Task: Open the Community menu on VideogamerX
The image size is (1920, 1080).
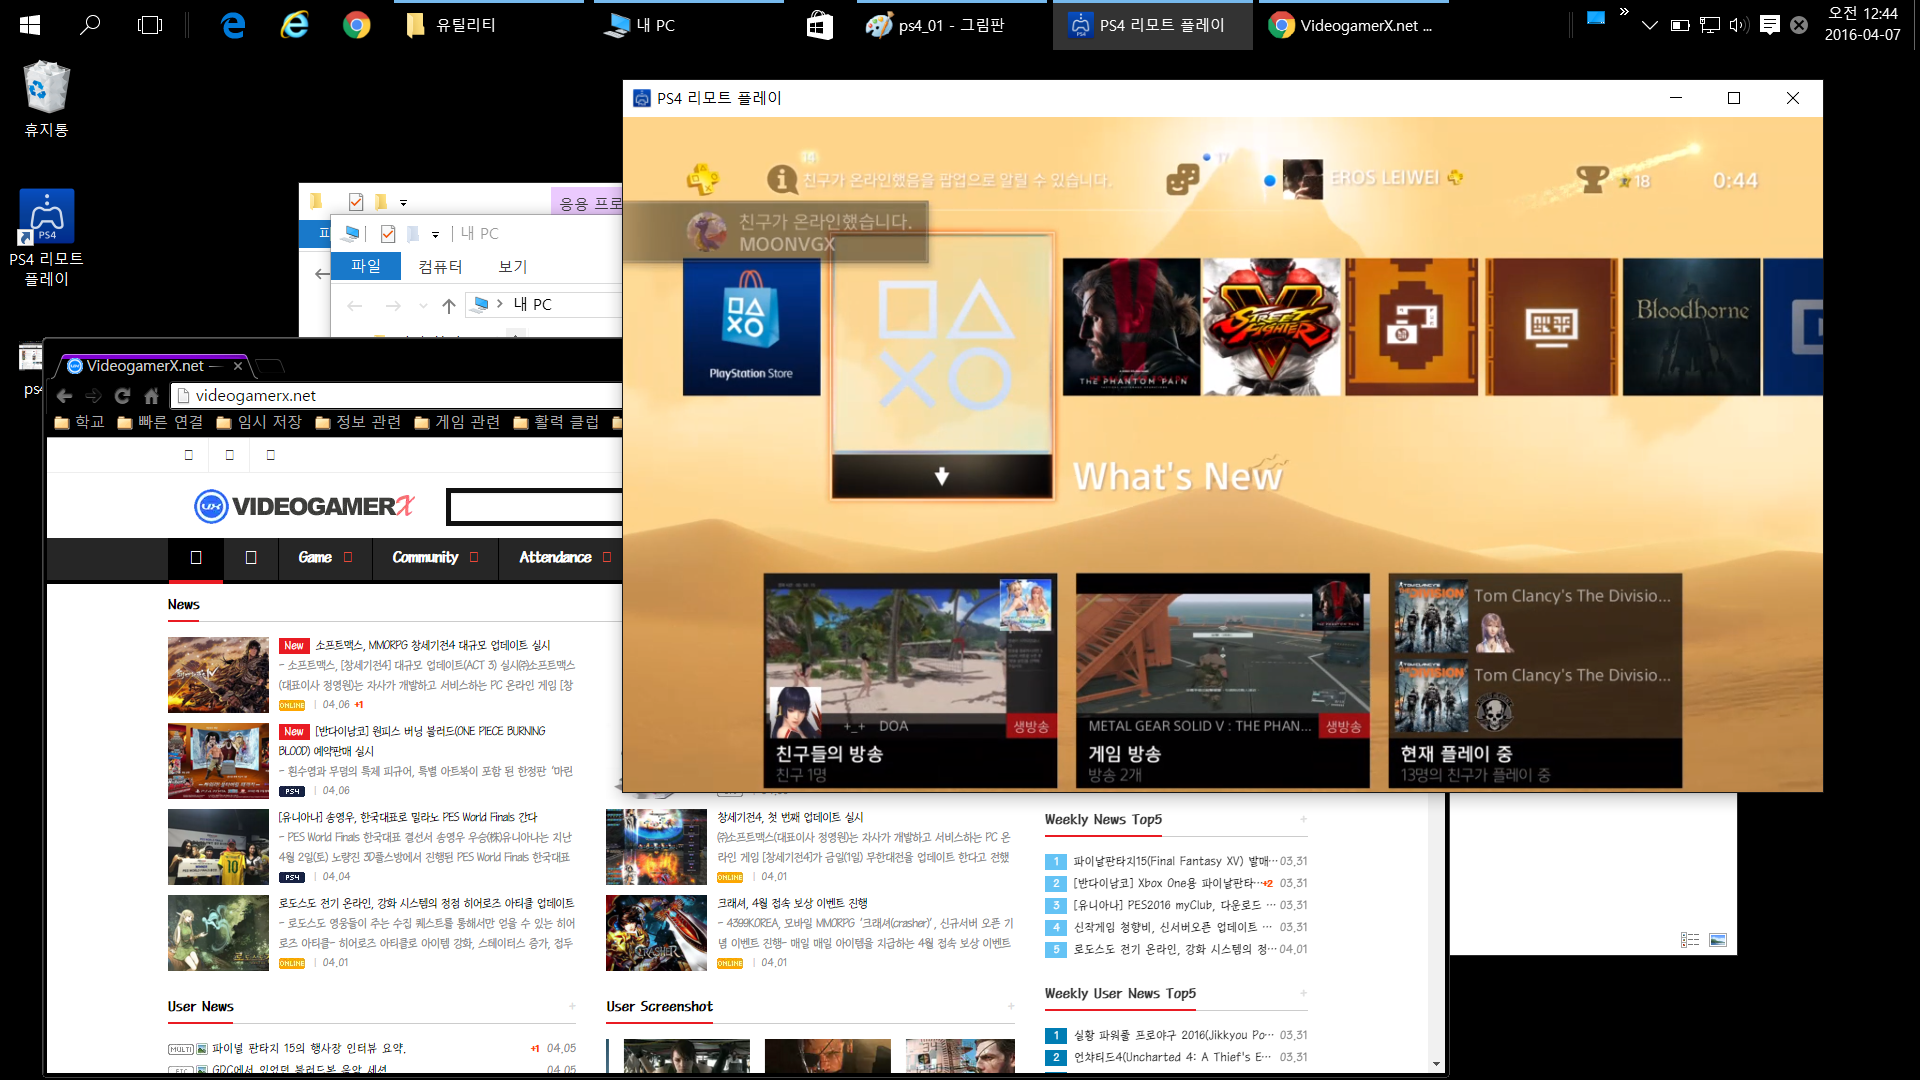Action: click(x=426, y=558)
